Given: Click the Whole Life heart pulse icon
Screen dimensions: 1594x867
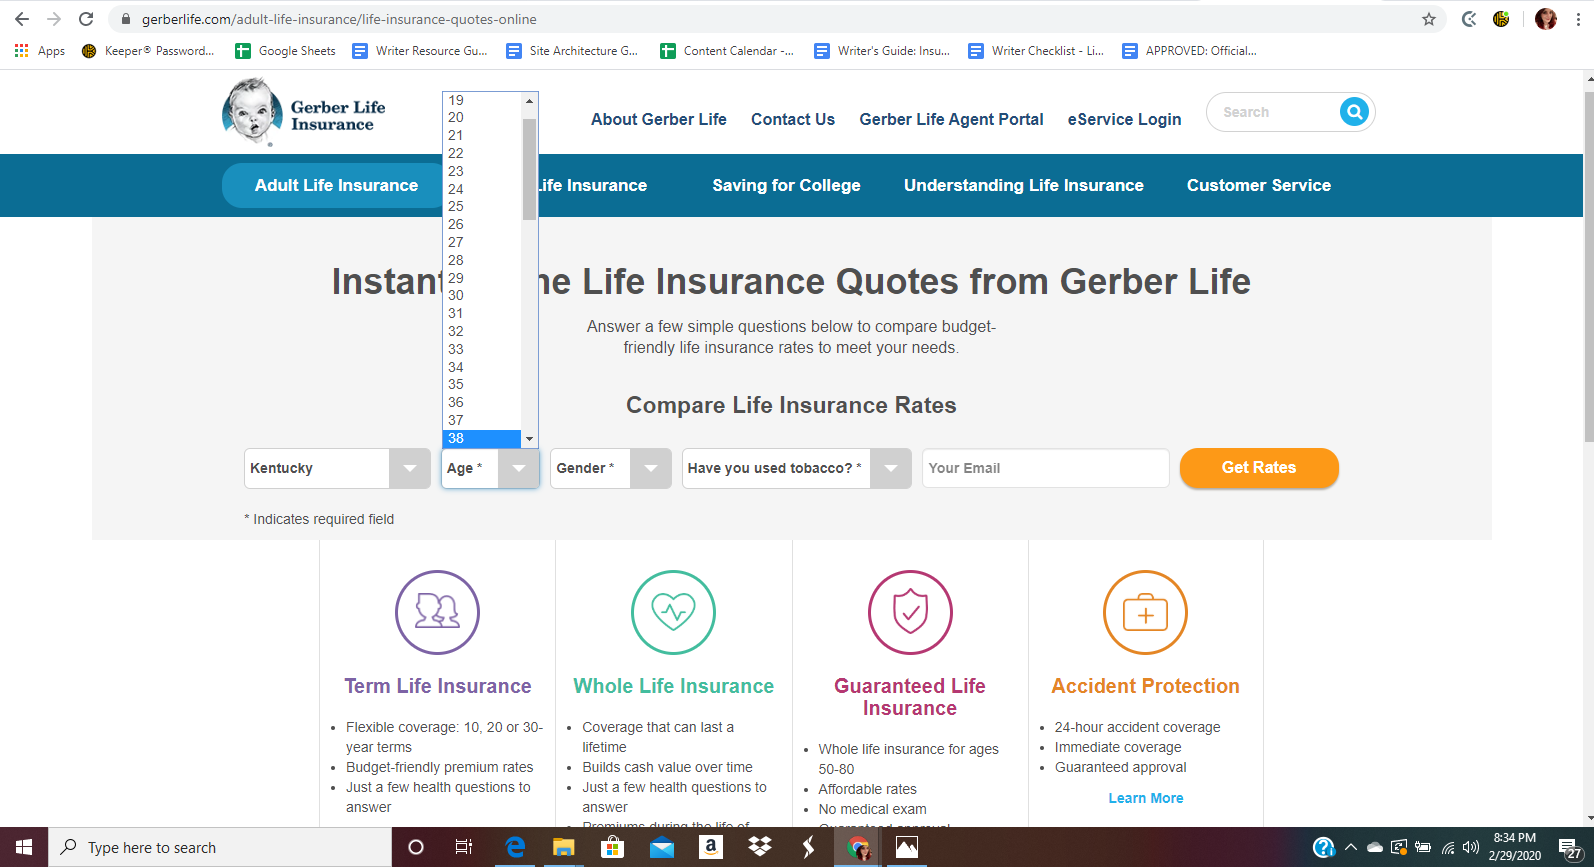Looking at the screenshot, I should tap(673, 612).
